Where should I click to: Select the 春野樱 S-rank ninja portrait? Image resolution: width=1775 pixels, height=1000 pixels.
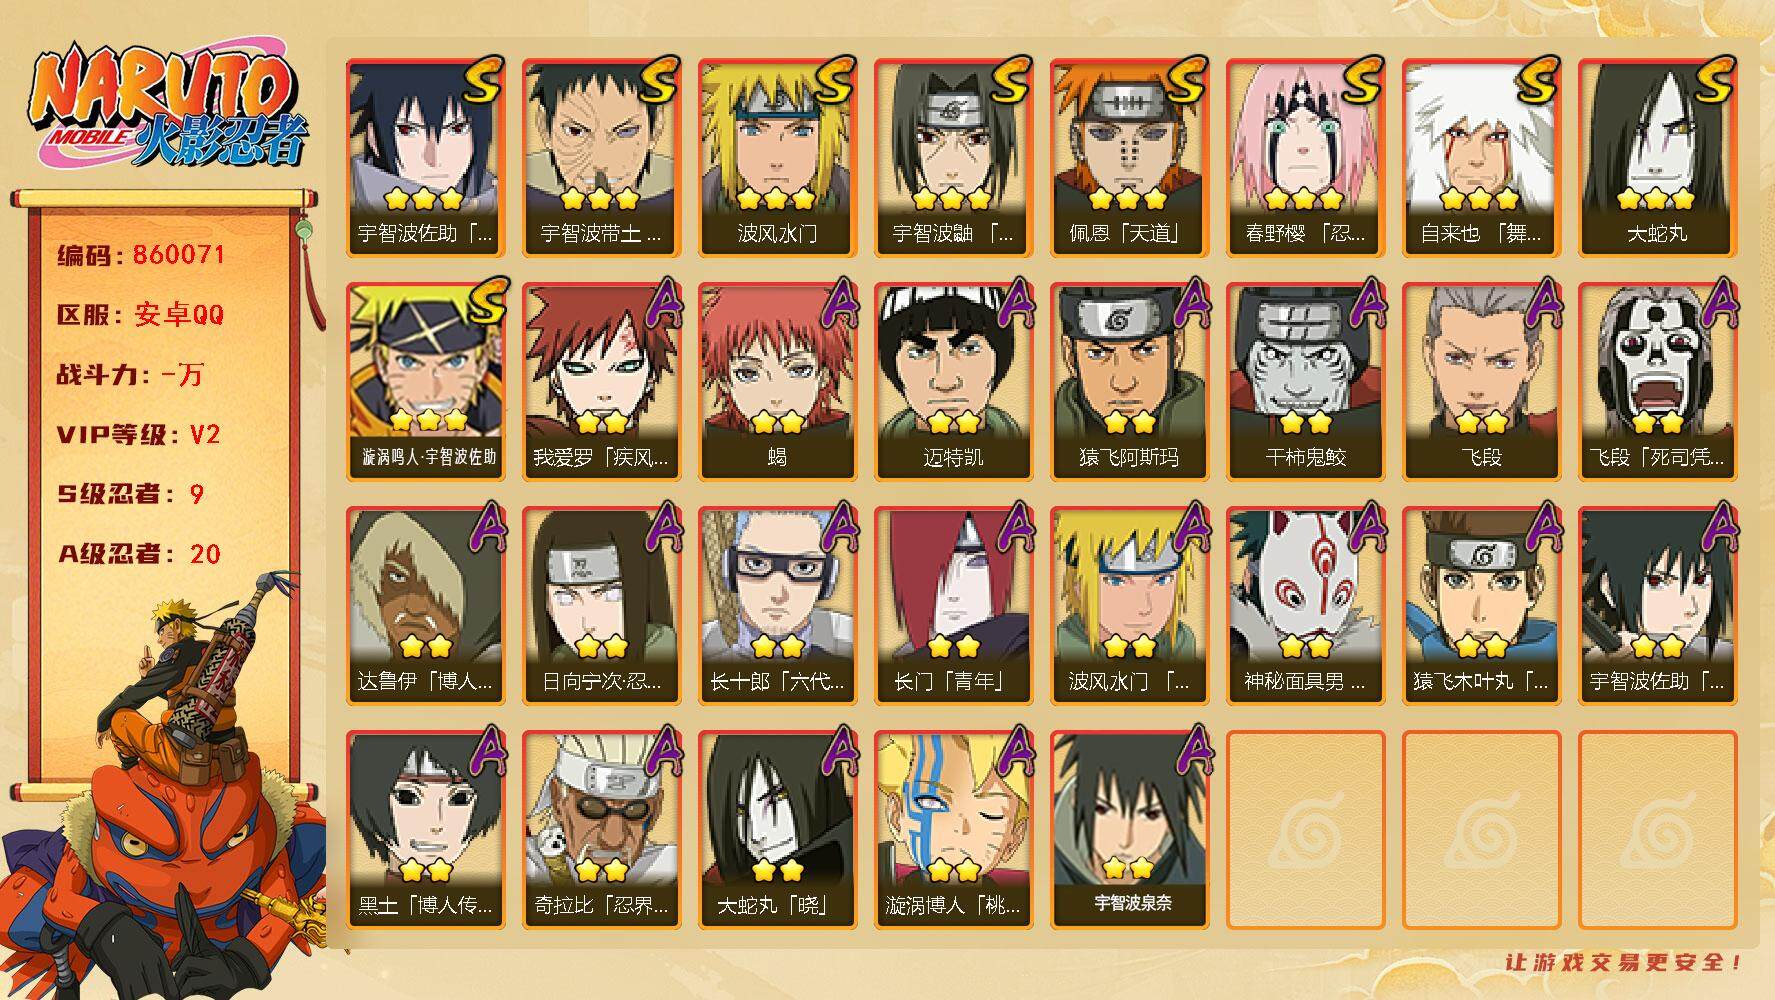coord(1305,158)
